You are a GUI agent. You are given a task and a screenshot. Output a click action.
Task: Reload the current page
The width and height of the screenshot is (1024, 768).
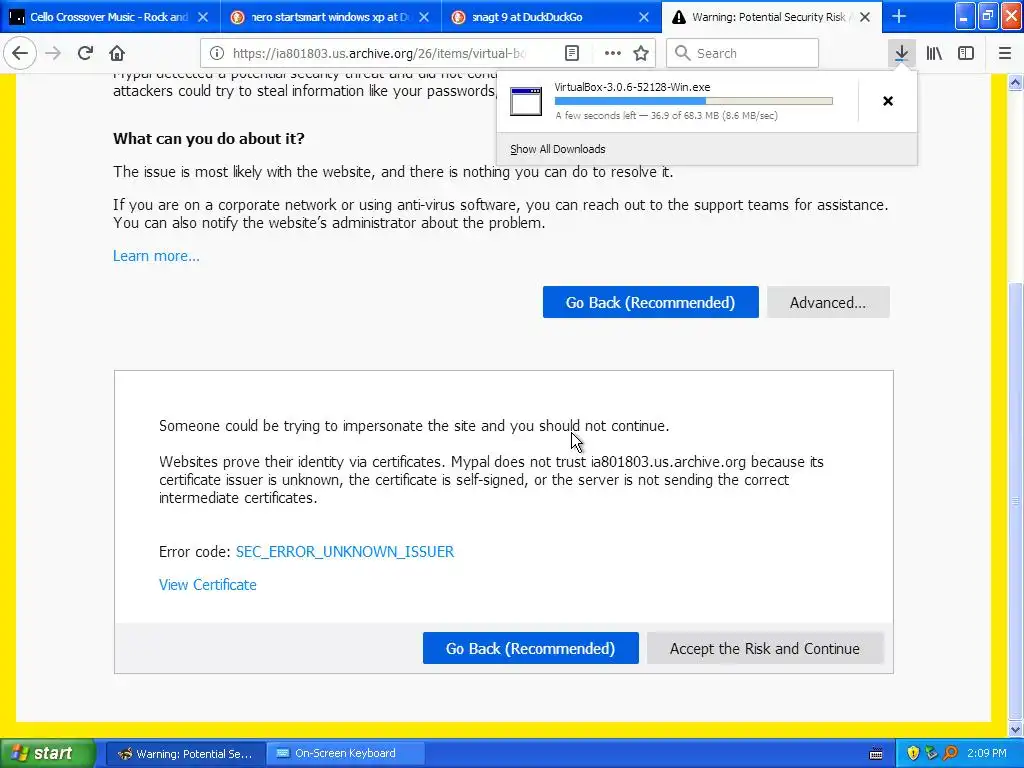(x=85, y=54)
